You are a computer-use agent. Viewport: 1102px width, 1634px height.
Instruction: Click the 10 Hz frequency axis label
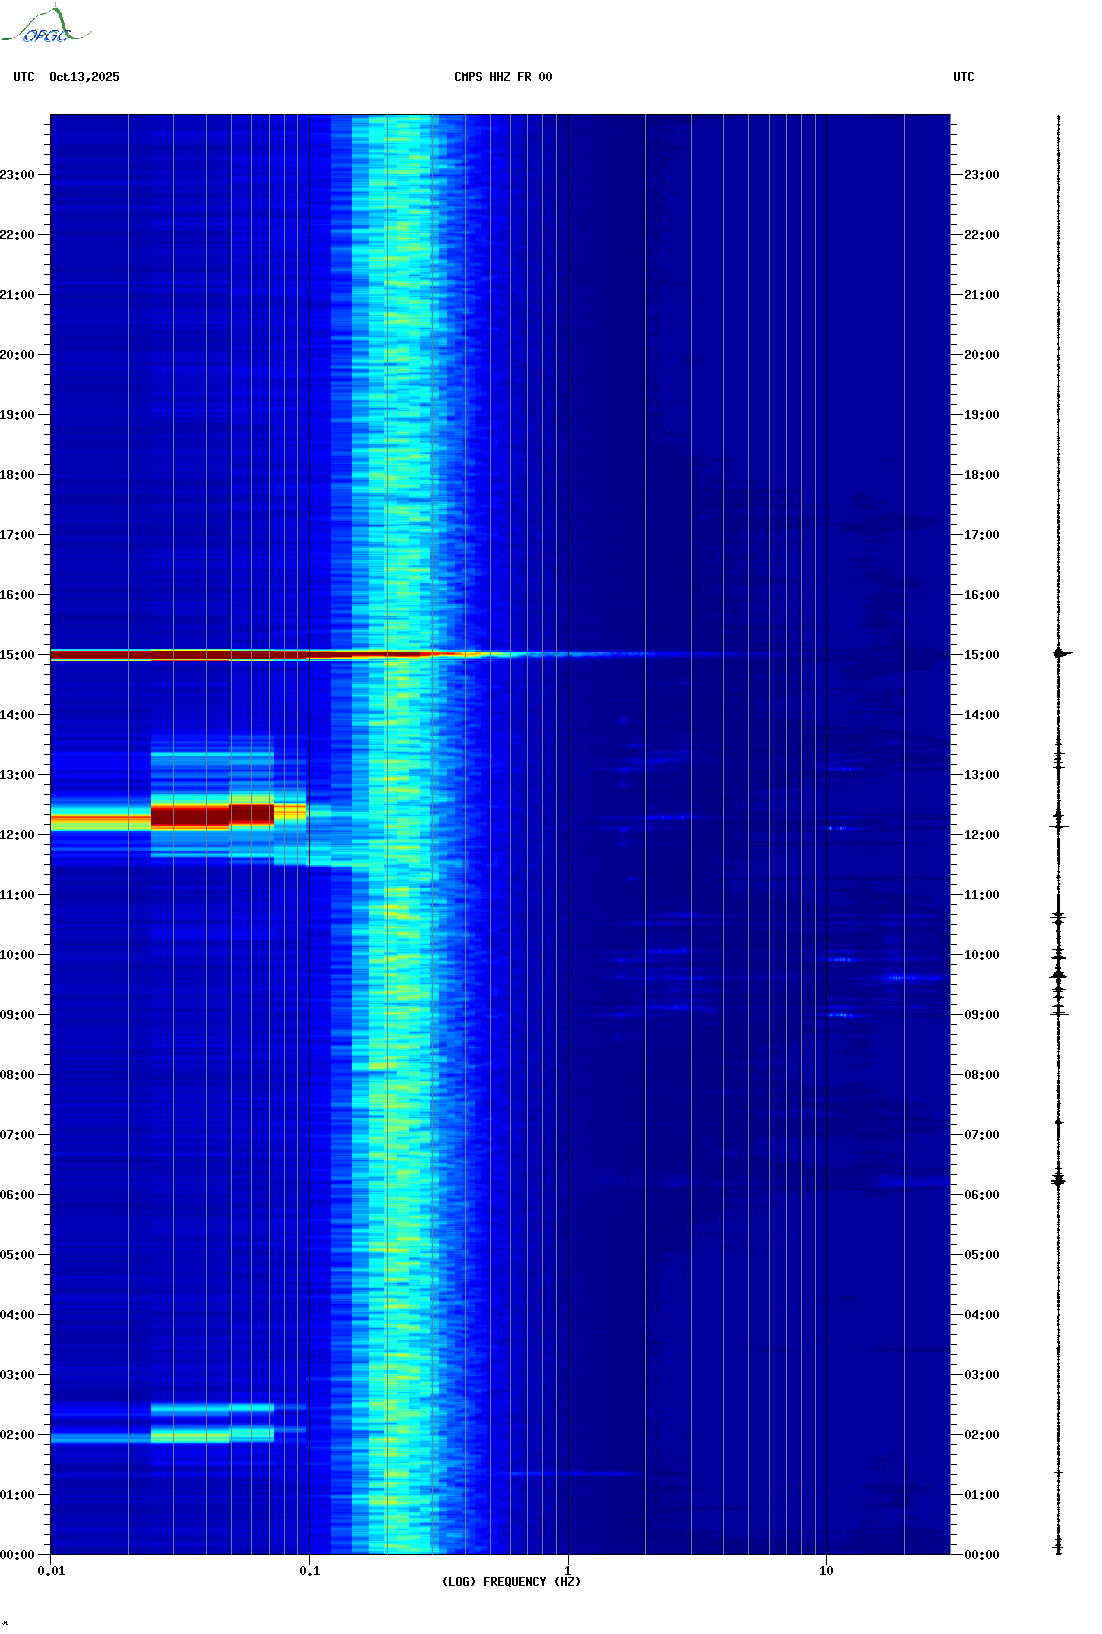[826, 1571]
